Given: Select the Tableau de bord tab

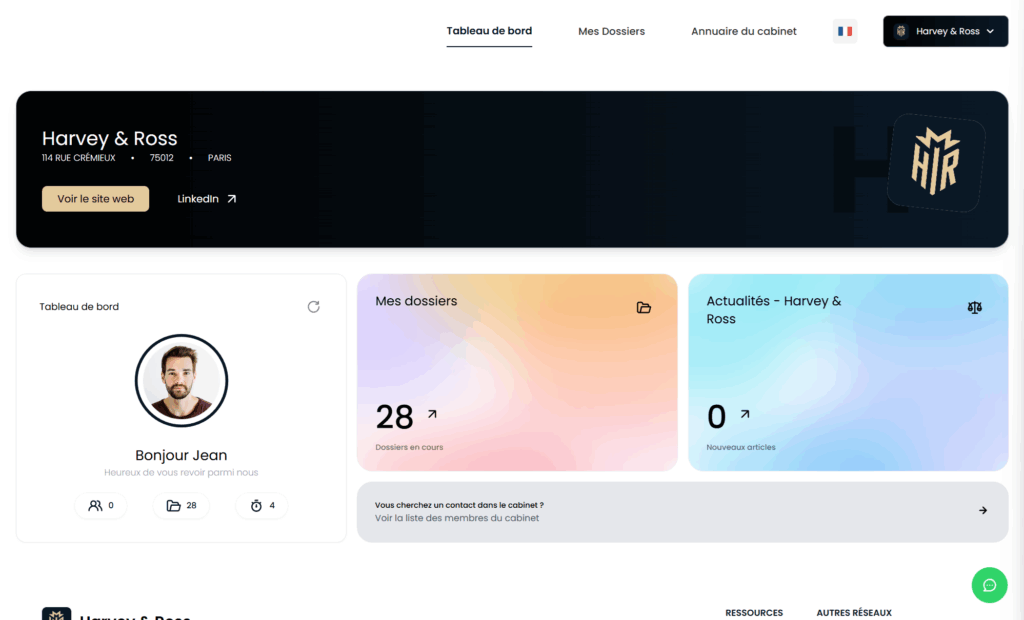Looking at the screenshot, I should point(489,31).
